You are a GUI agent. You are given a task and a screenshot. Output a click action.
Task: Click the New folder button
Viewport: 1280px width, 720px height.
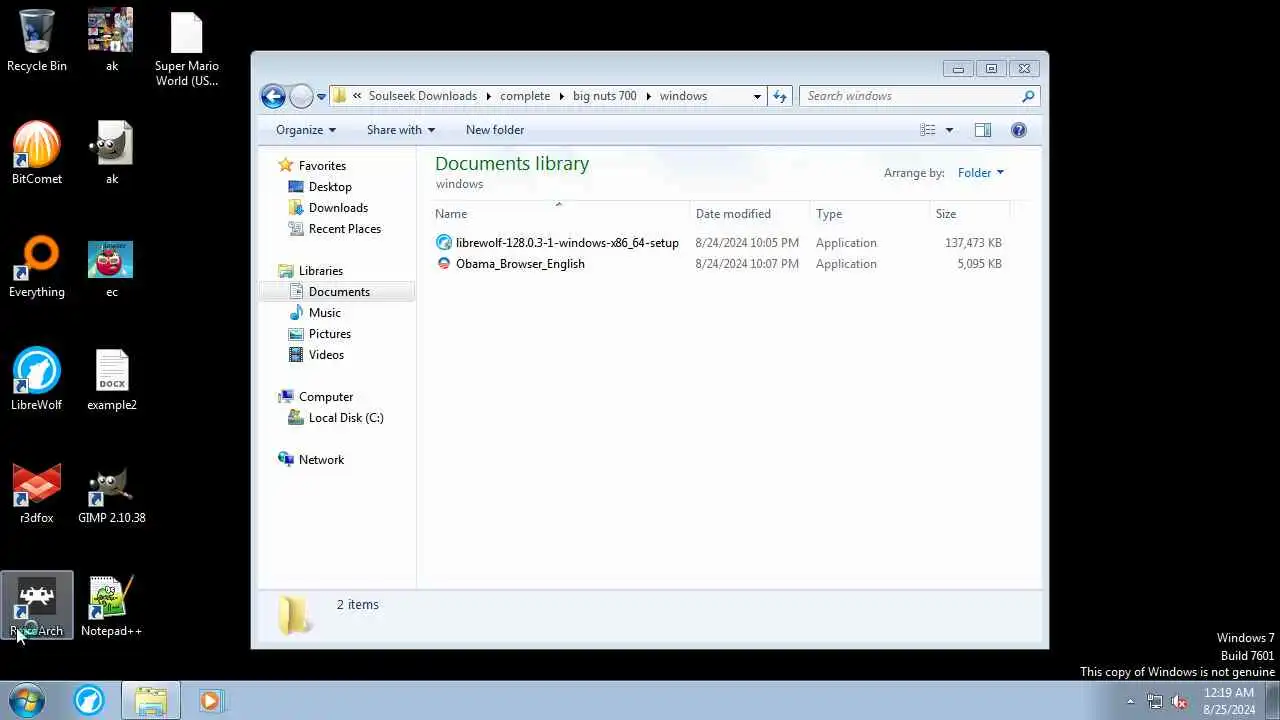(495, 130)
